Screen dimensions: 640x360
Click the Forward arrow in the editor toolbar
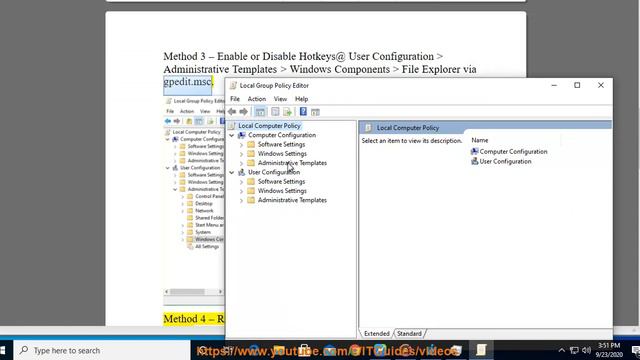[x=244, y=112]
